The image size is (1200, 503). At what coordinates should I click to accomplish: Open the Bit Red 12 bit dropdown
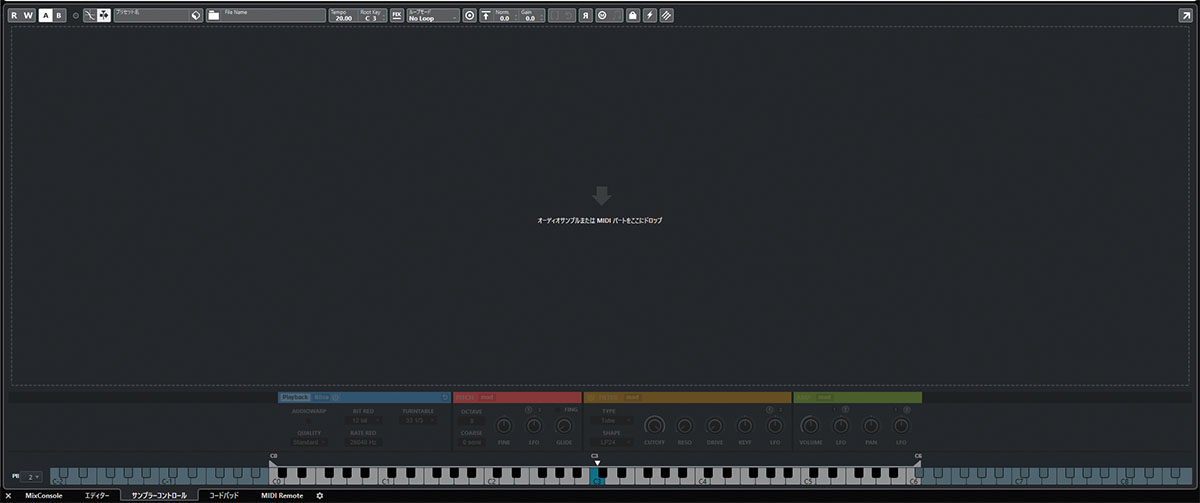click(x=362, y=420)
